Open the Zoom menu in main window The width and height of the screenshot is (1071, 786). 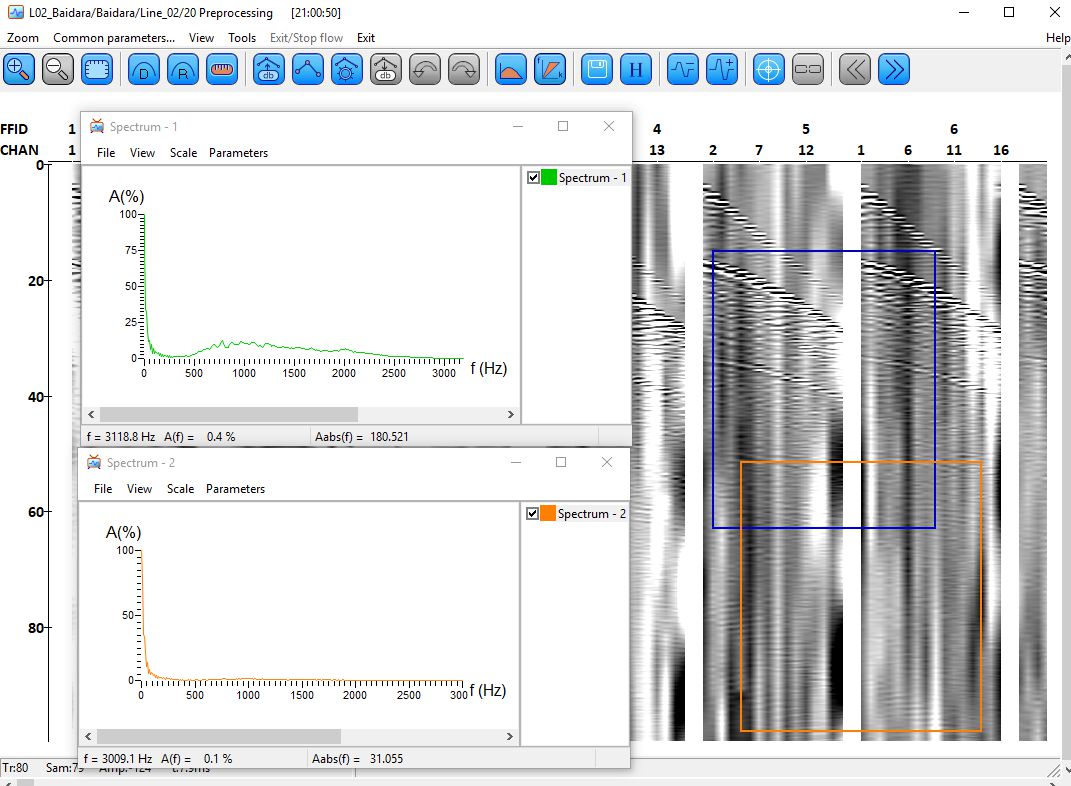coord(23,38)
